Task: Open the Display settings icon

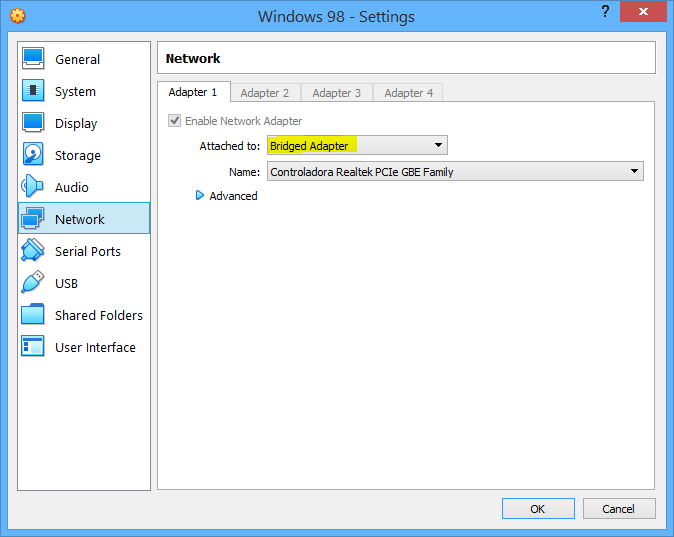Action: [33, 123]
